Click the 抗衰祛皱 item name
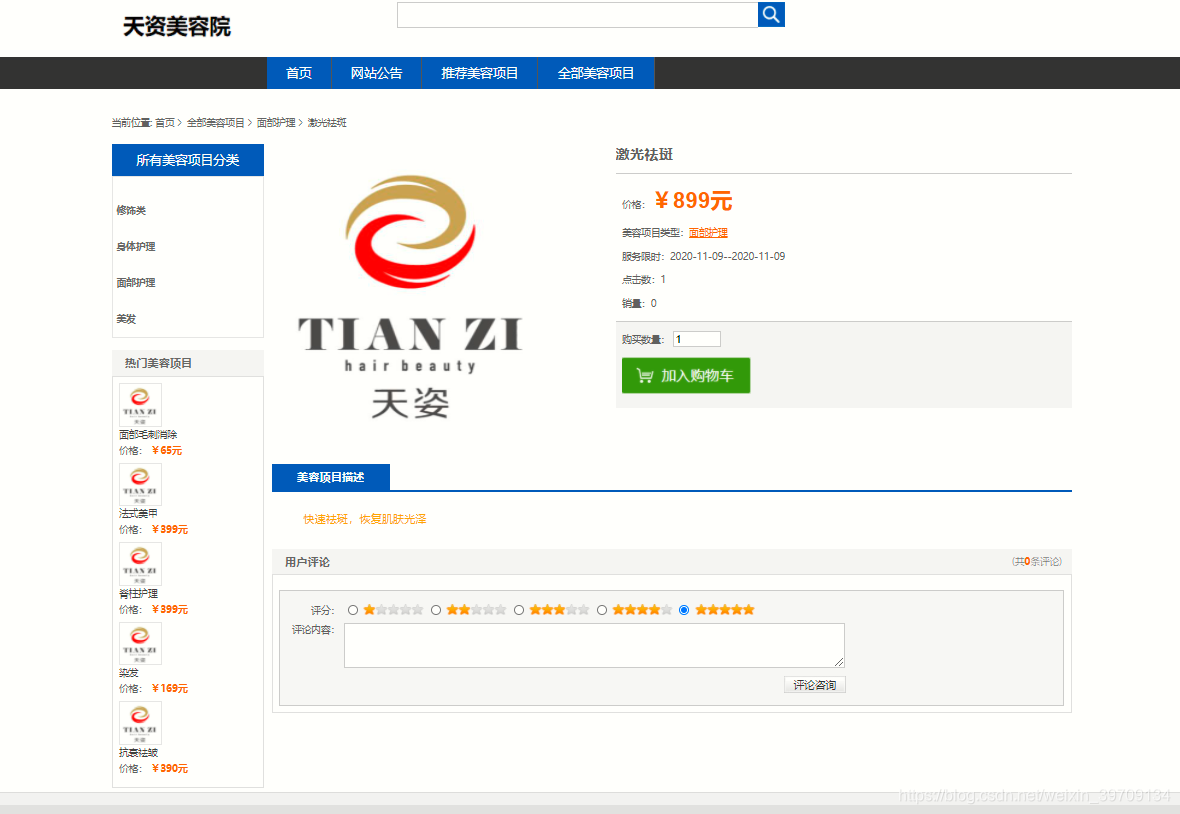This screenshot has width=1180, height=814. tap(138, 753)
